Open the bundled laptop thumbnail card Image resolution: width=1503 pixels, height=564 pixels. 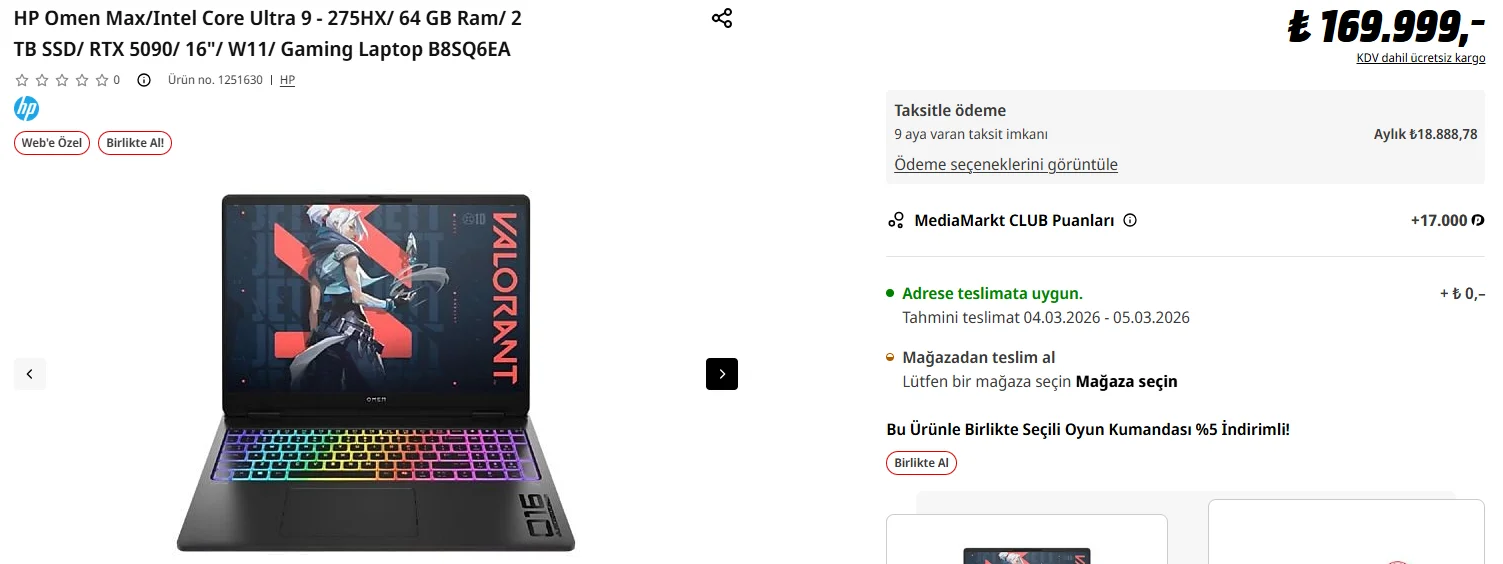pos(1027,539)
